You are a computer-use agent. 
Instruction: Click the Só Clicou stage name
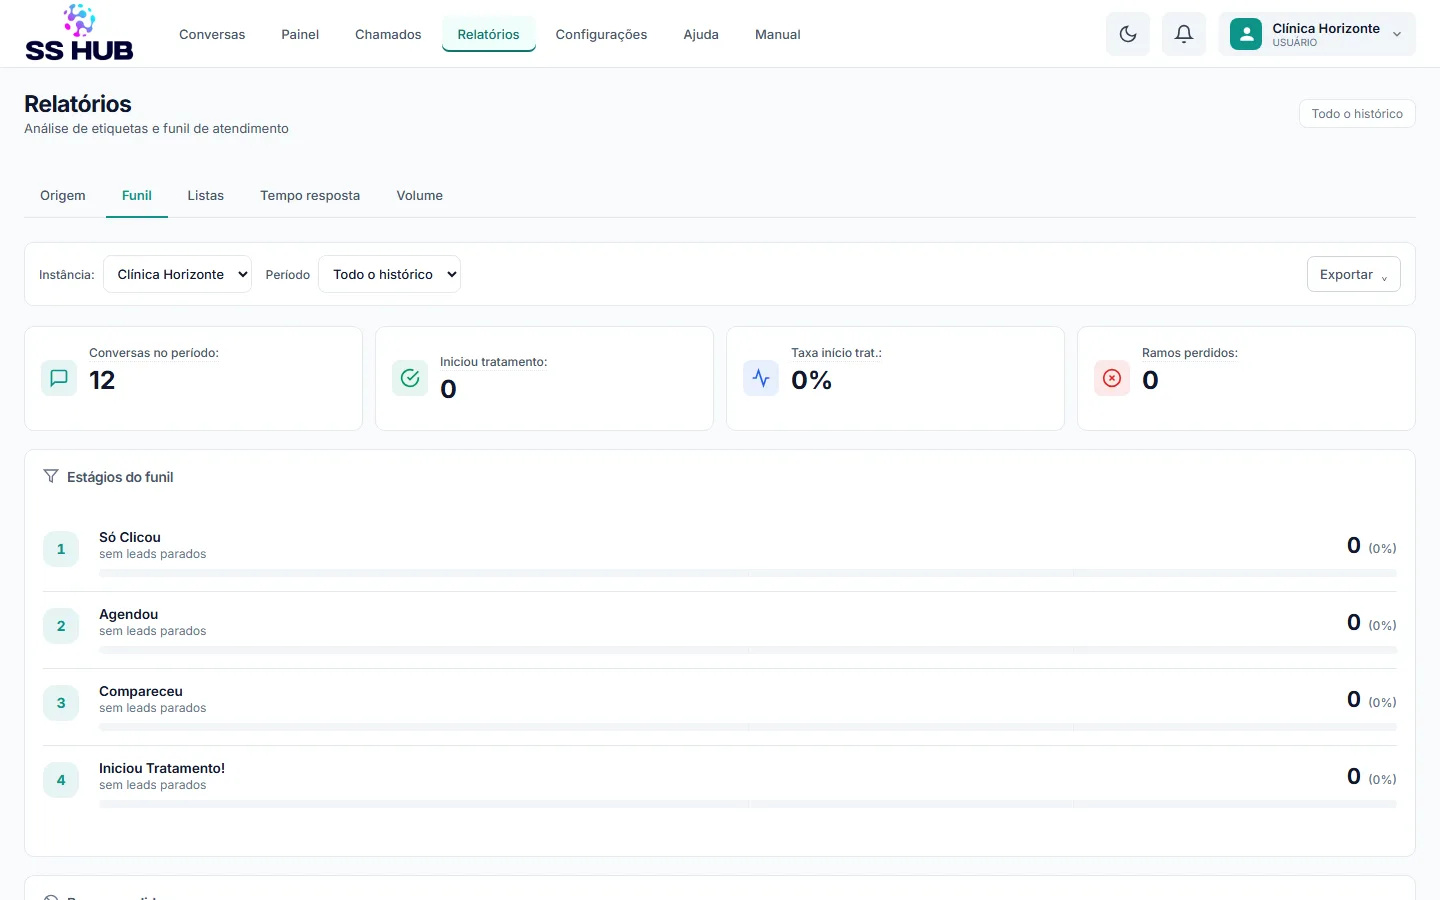coord(130,537)
